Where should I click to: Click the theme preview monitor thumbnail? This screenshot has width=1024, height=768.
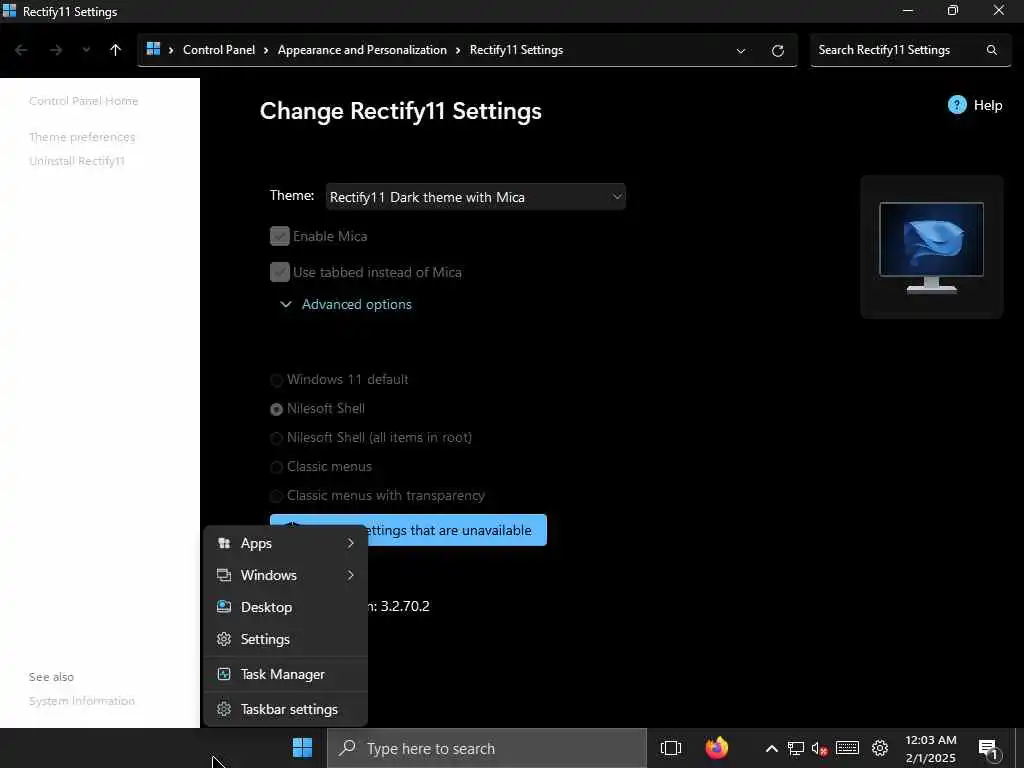click(x=931, y=247)
